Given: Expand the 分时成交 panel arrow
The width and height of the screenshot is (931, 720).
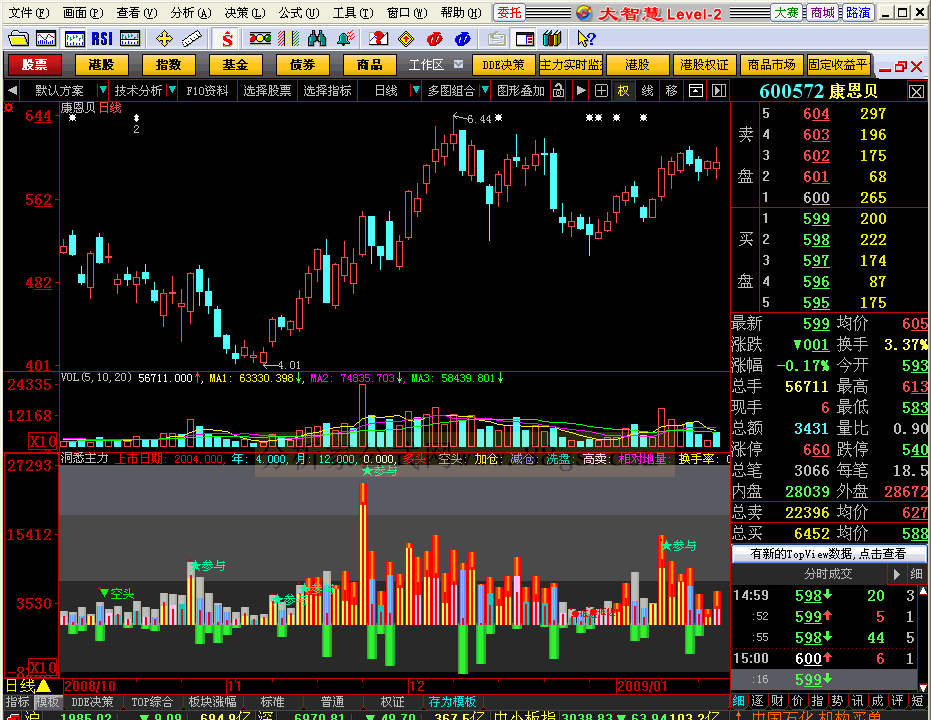Looking at the screenshot, I should (897, 574).
